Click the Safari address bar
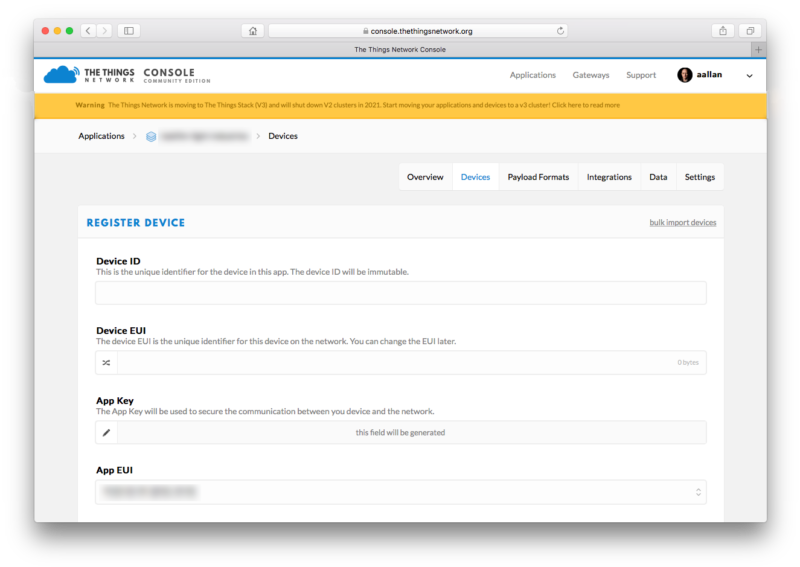Screen dimensions: 800x567 point(418,31)
